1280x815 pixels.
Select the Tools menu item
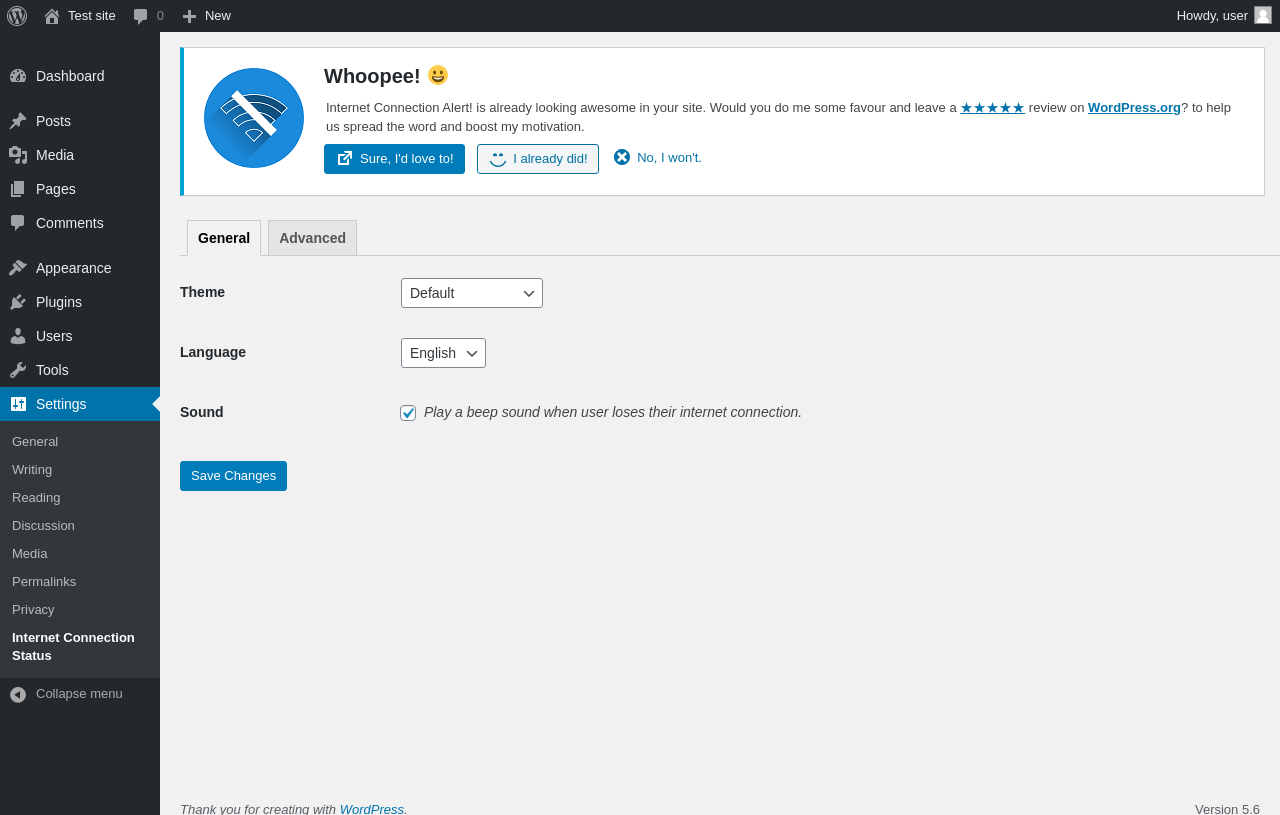click(x=80, y=370)
